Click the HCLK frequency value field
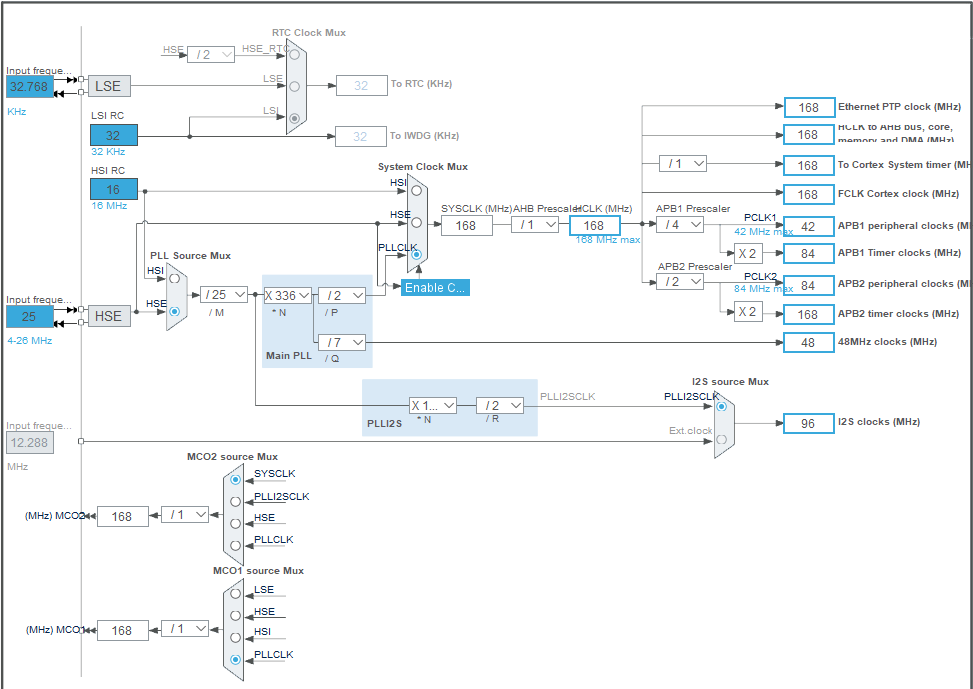This screenshot has width=973, height=689. [595, 226]
